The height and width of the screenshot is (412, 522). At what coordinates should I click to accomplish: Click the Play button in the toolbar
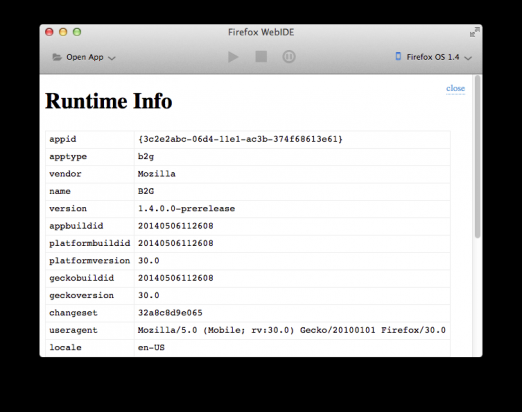[233, 57]
